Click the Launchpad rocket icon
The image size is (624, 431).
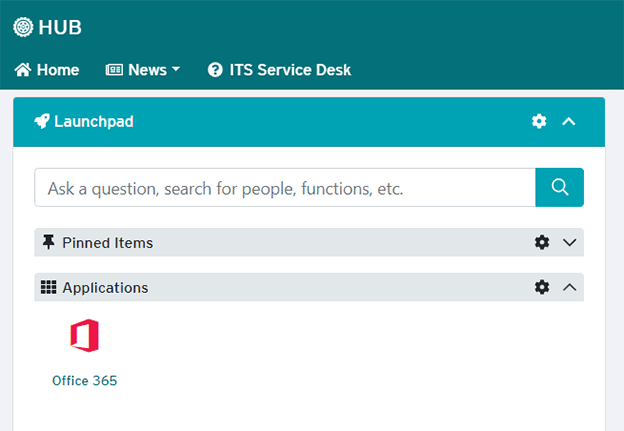42,122
